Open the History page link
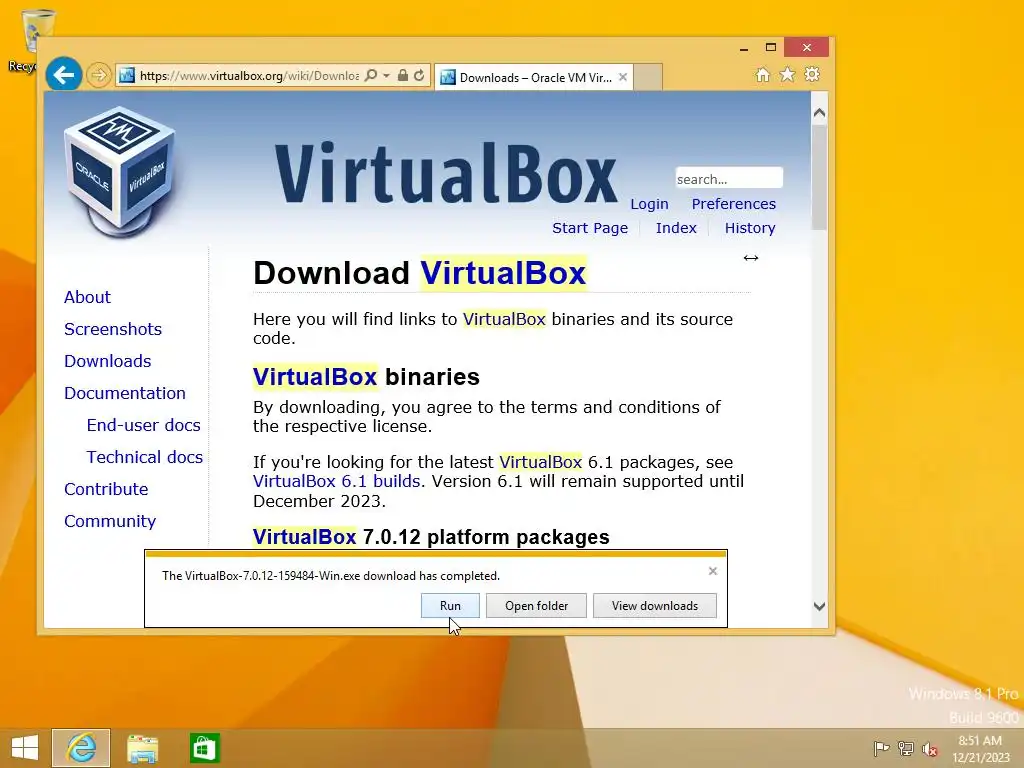The height and width of the screenshot is (768, 1024). (x=750, y=228)
